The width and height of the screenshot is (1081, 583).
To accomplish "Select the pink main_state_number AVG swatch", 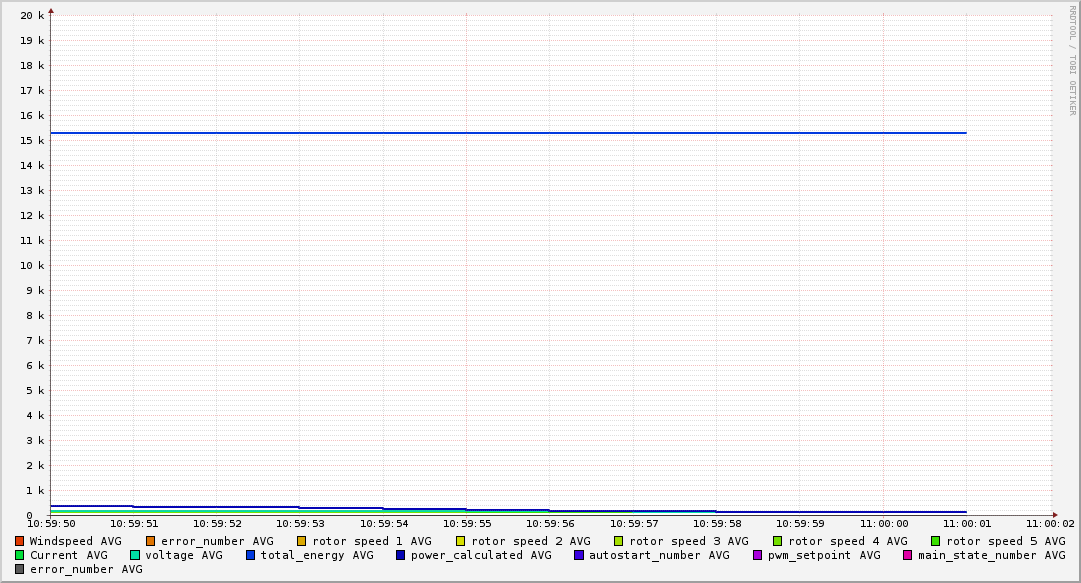I will coord(908,555).
